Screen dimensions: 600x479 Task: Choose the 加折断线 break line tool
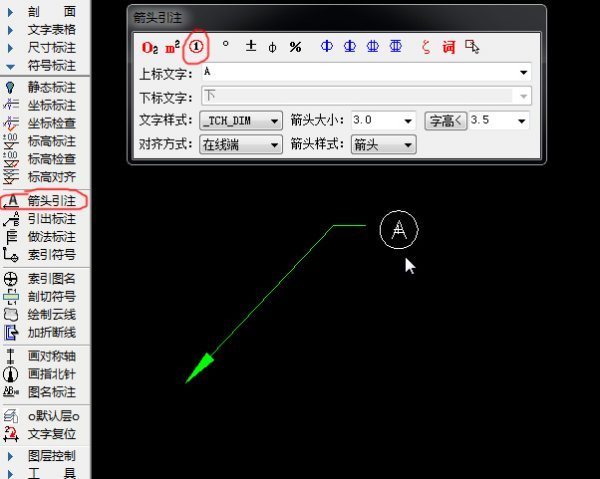pyautogui.click(x=51, y=332)
